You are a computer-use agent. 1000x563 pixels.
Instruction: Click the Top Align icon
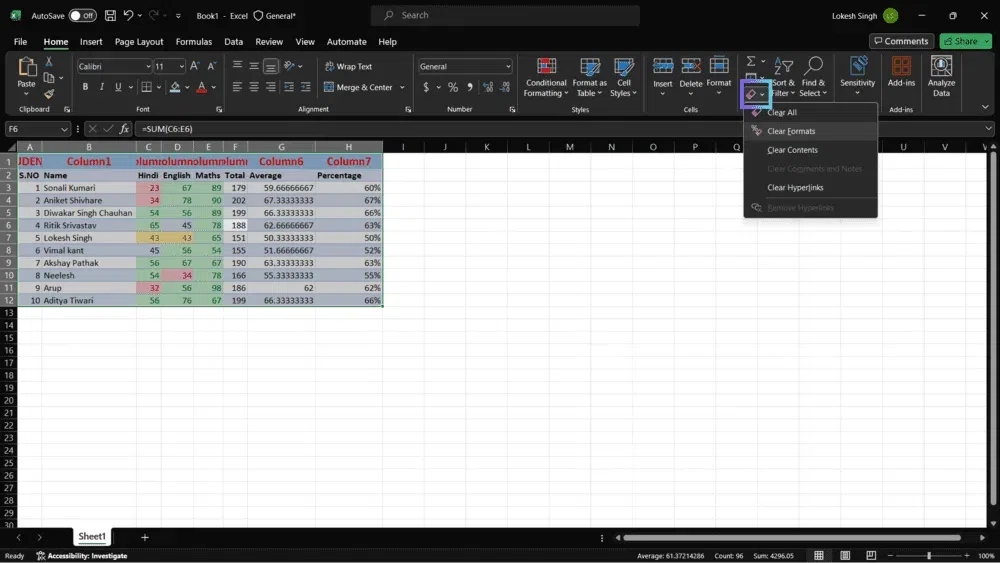click(237, 66)
